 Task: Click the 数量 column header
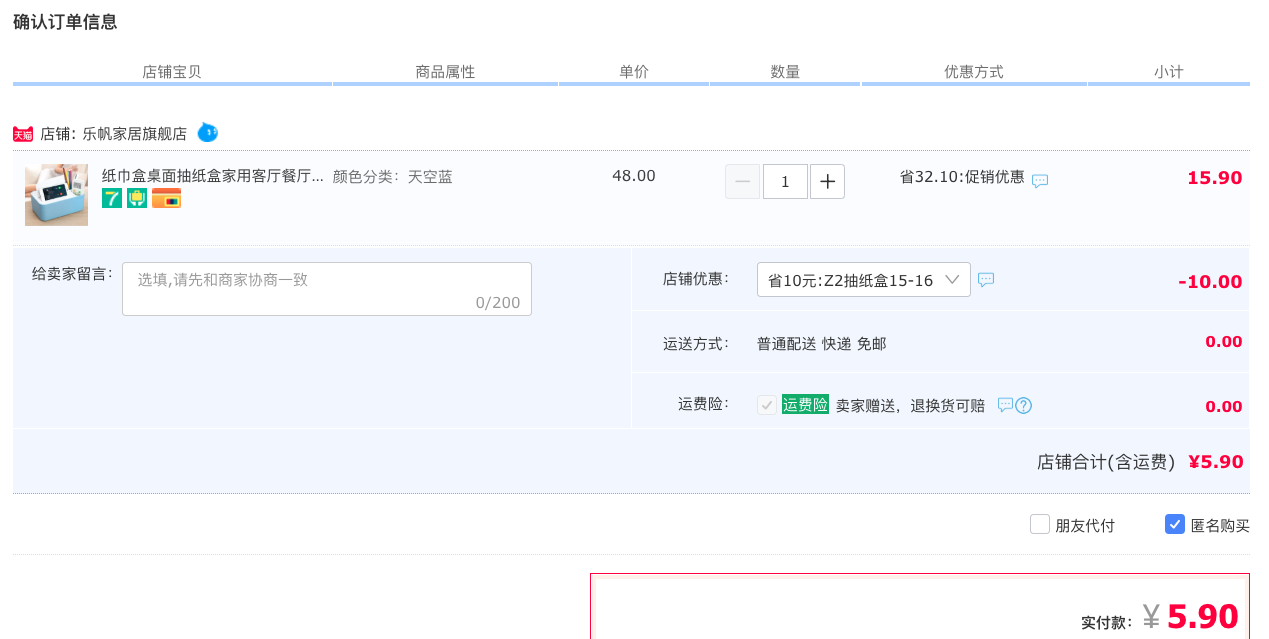(x=785, y=72)
